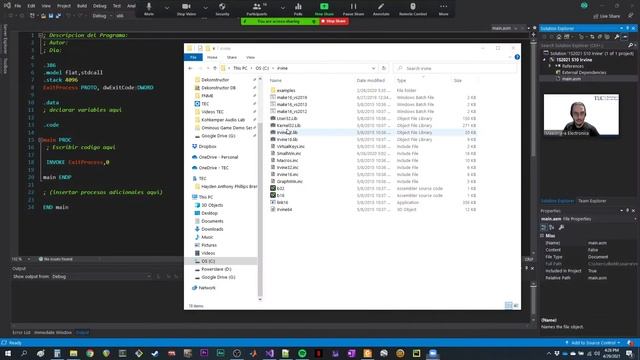Expand options arrow beside Participants
The width and height of the screenshot is (640, 360).
pyautogui.click(x=282, y=8)
